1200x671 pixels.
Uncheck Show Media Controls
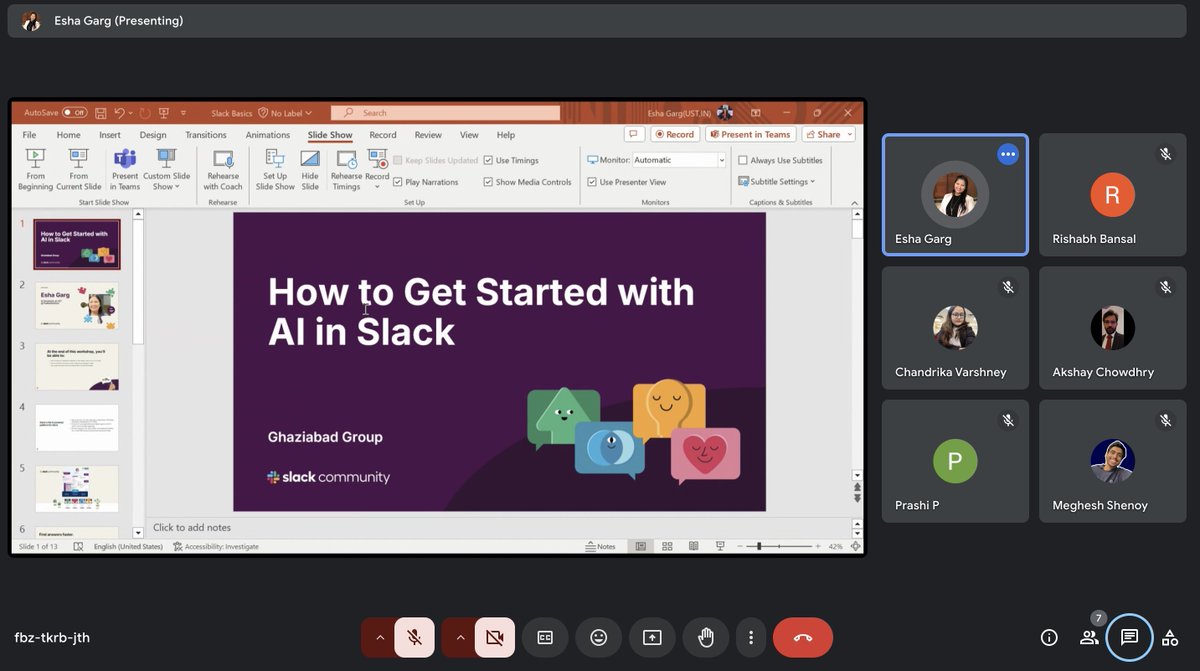488,182
